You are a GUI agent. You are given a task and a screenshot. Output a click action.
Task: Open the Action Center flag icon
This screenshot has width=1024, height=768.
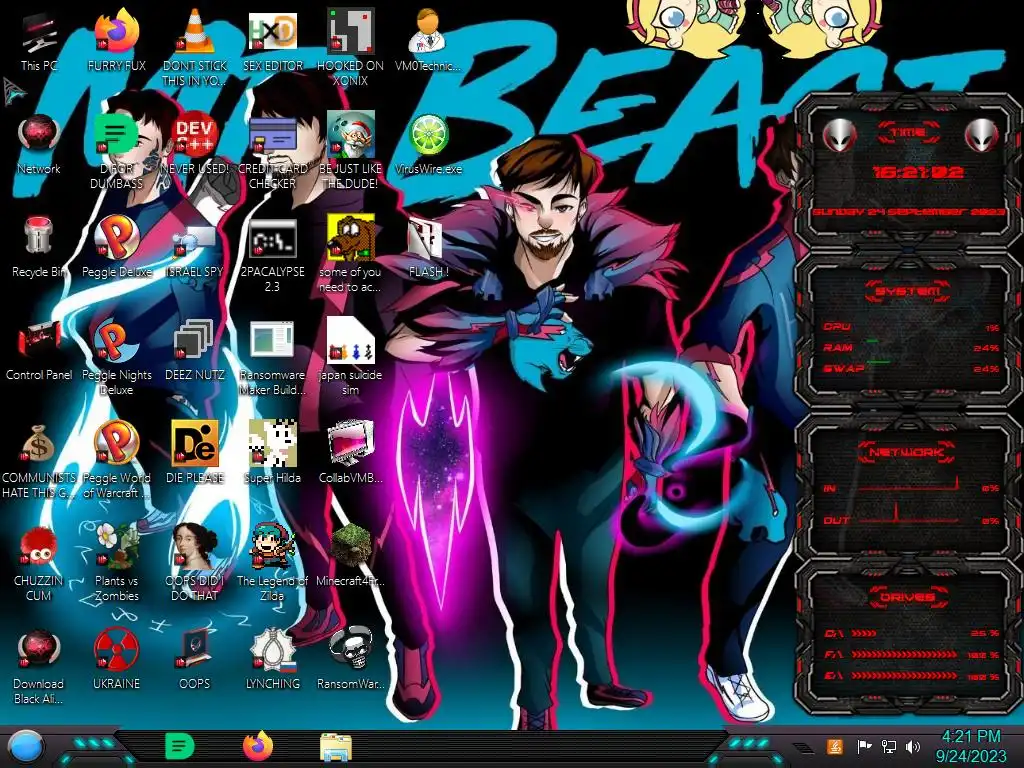pyautogui.click(x=865, y=746)
